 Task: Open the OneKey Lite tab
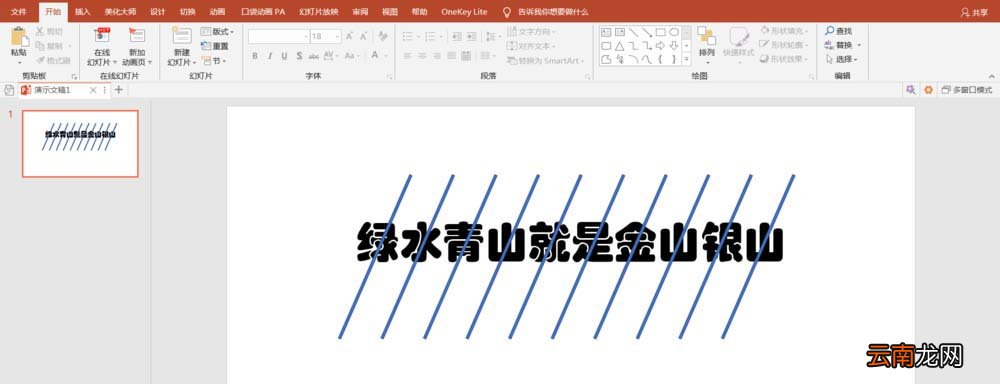click(x=464, y=12)
